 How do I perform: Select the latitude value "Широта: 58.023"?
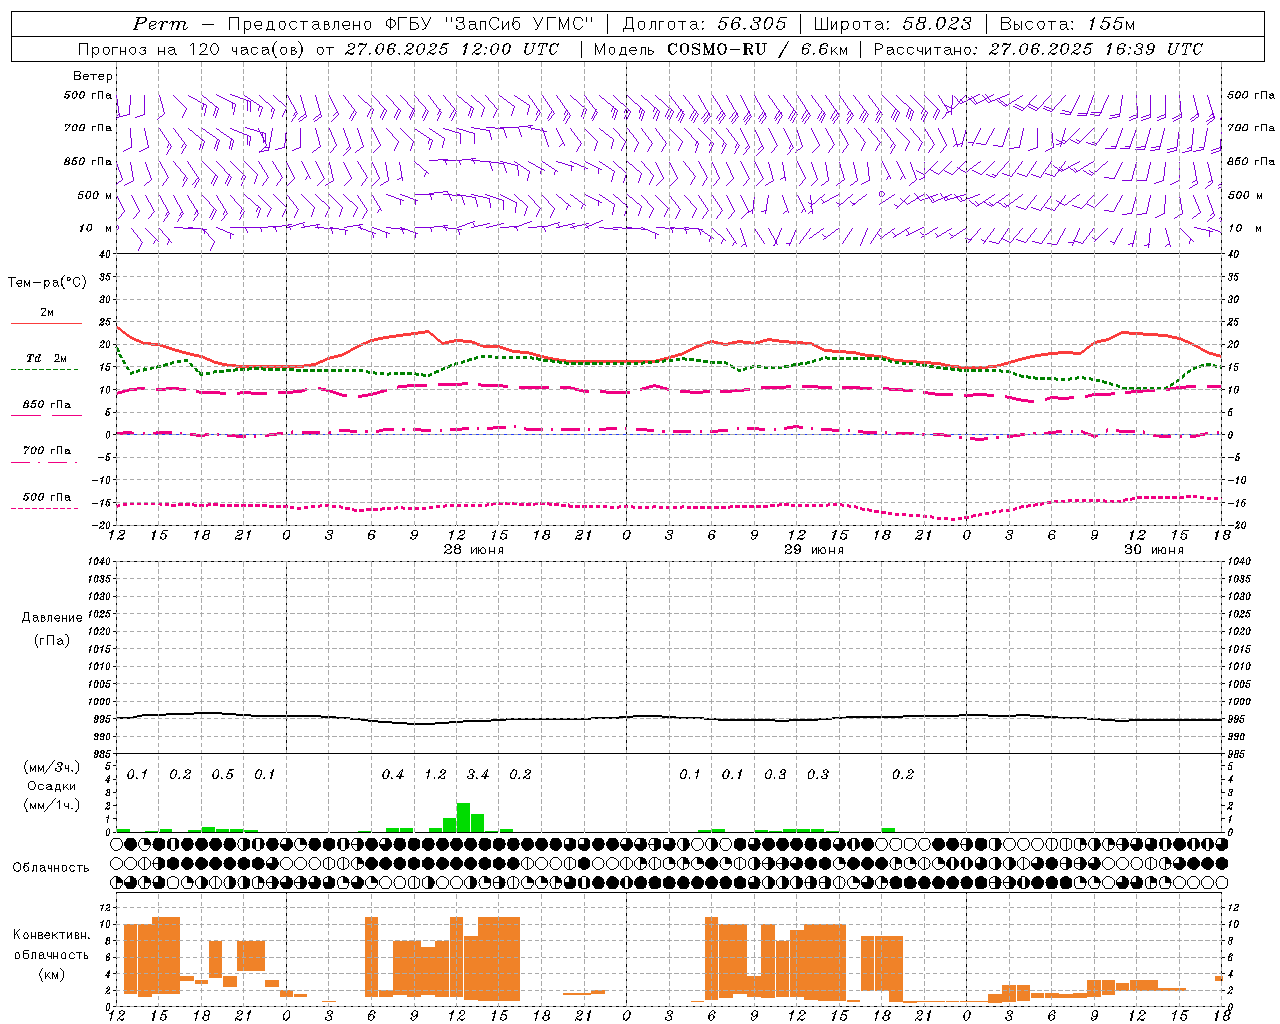coord(892,24)
